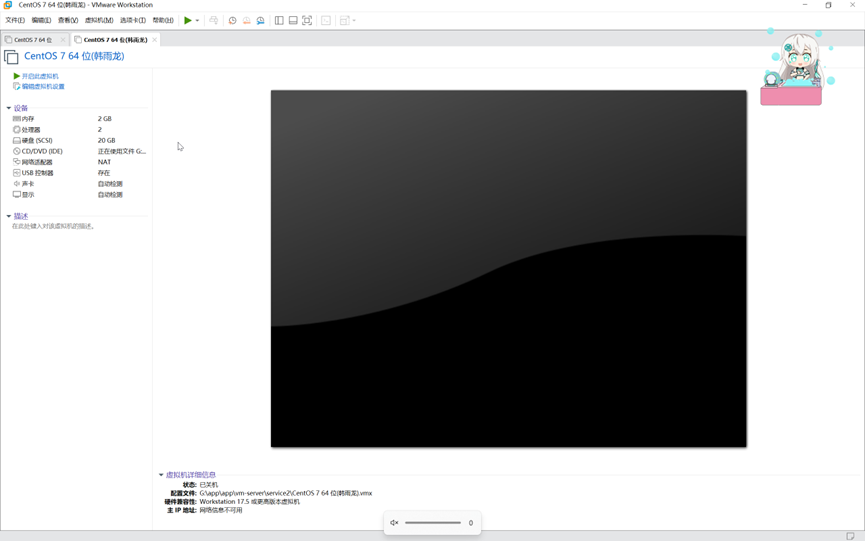Click the black VM screen preview
This screenshot has height=541, width=865.
(x=509, y=269)
